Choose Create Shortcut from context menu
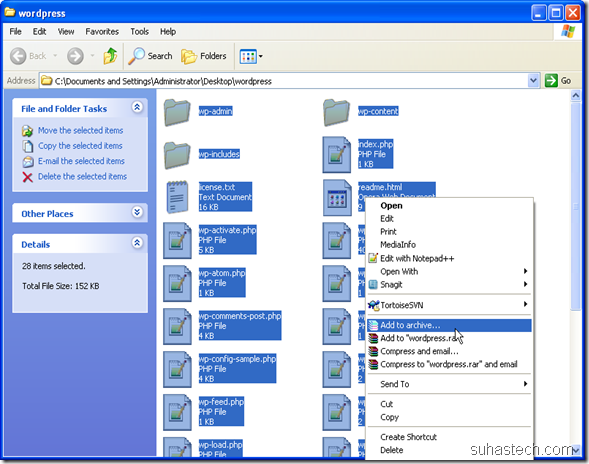Screen dimensions: 589x464 tap(449, 437)
